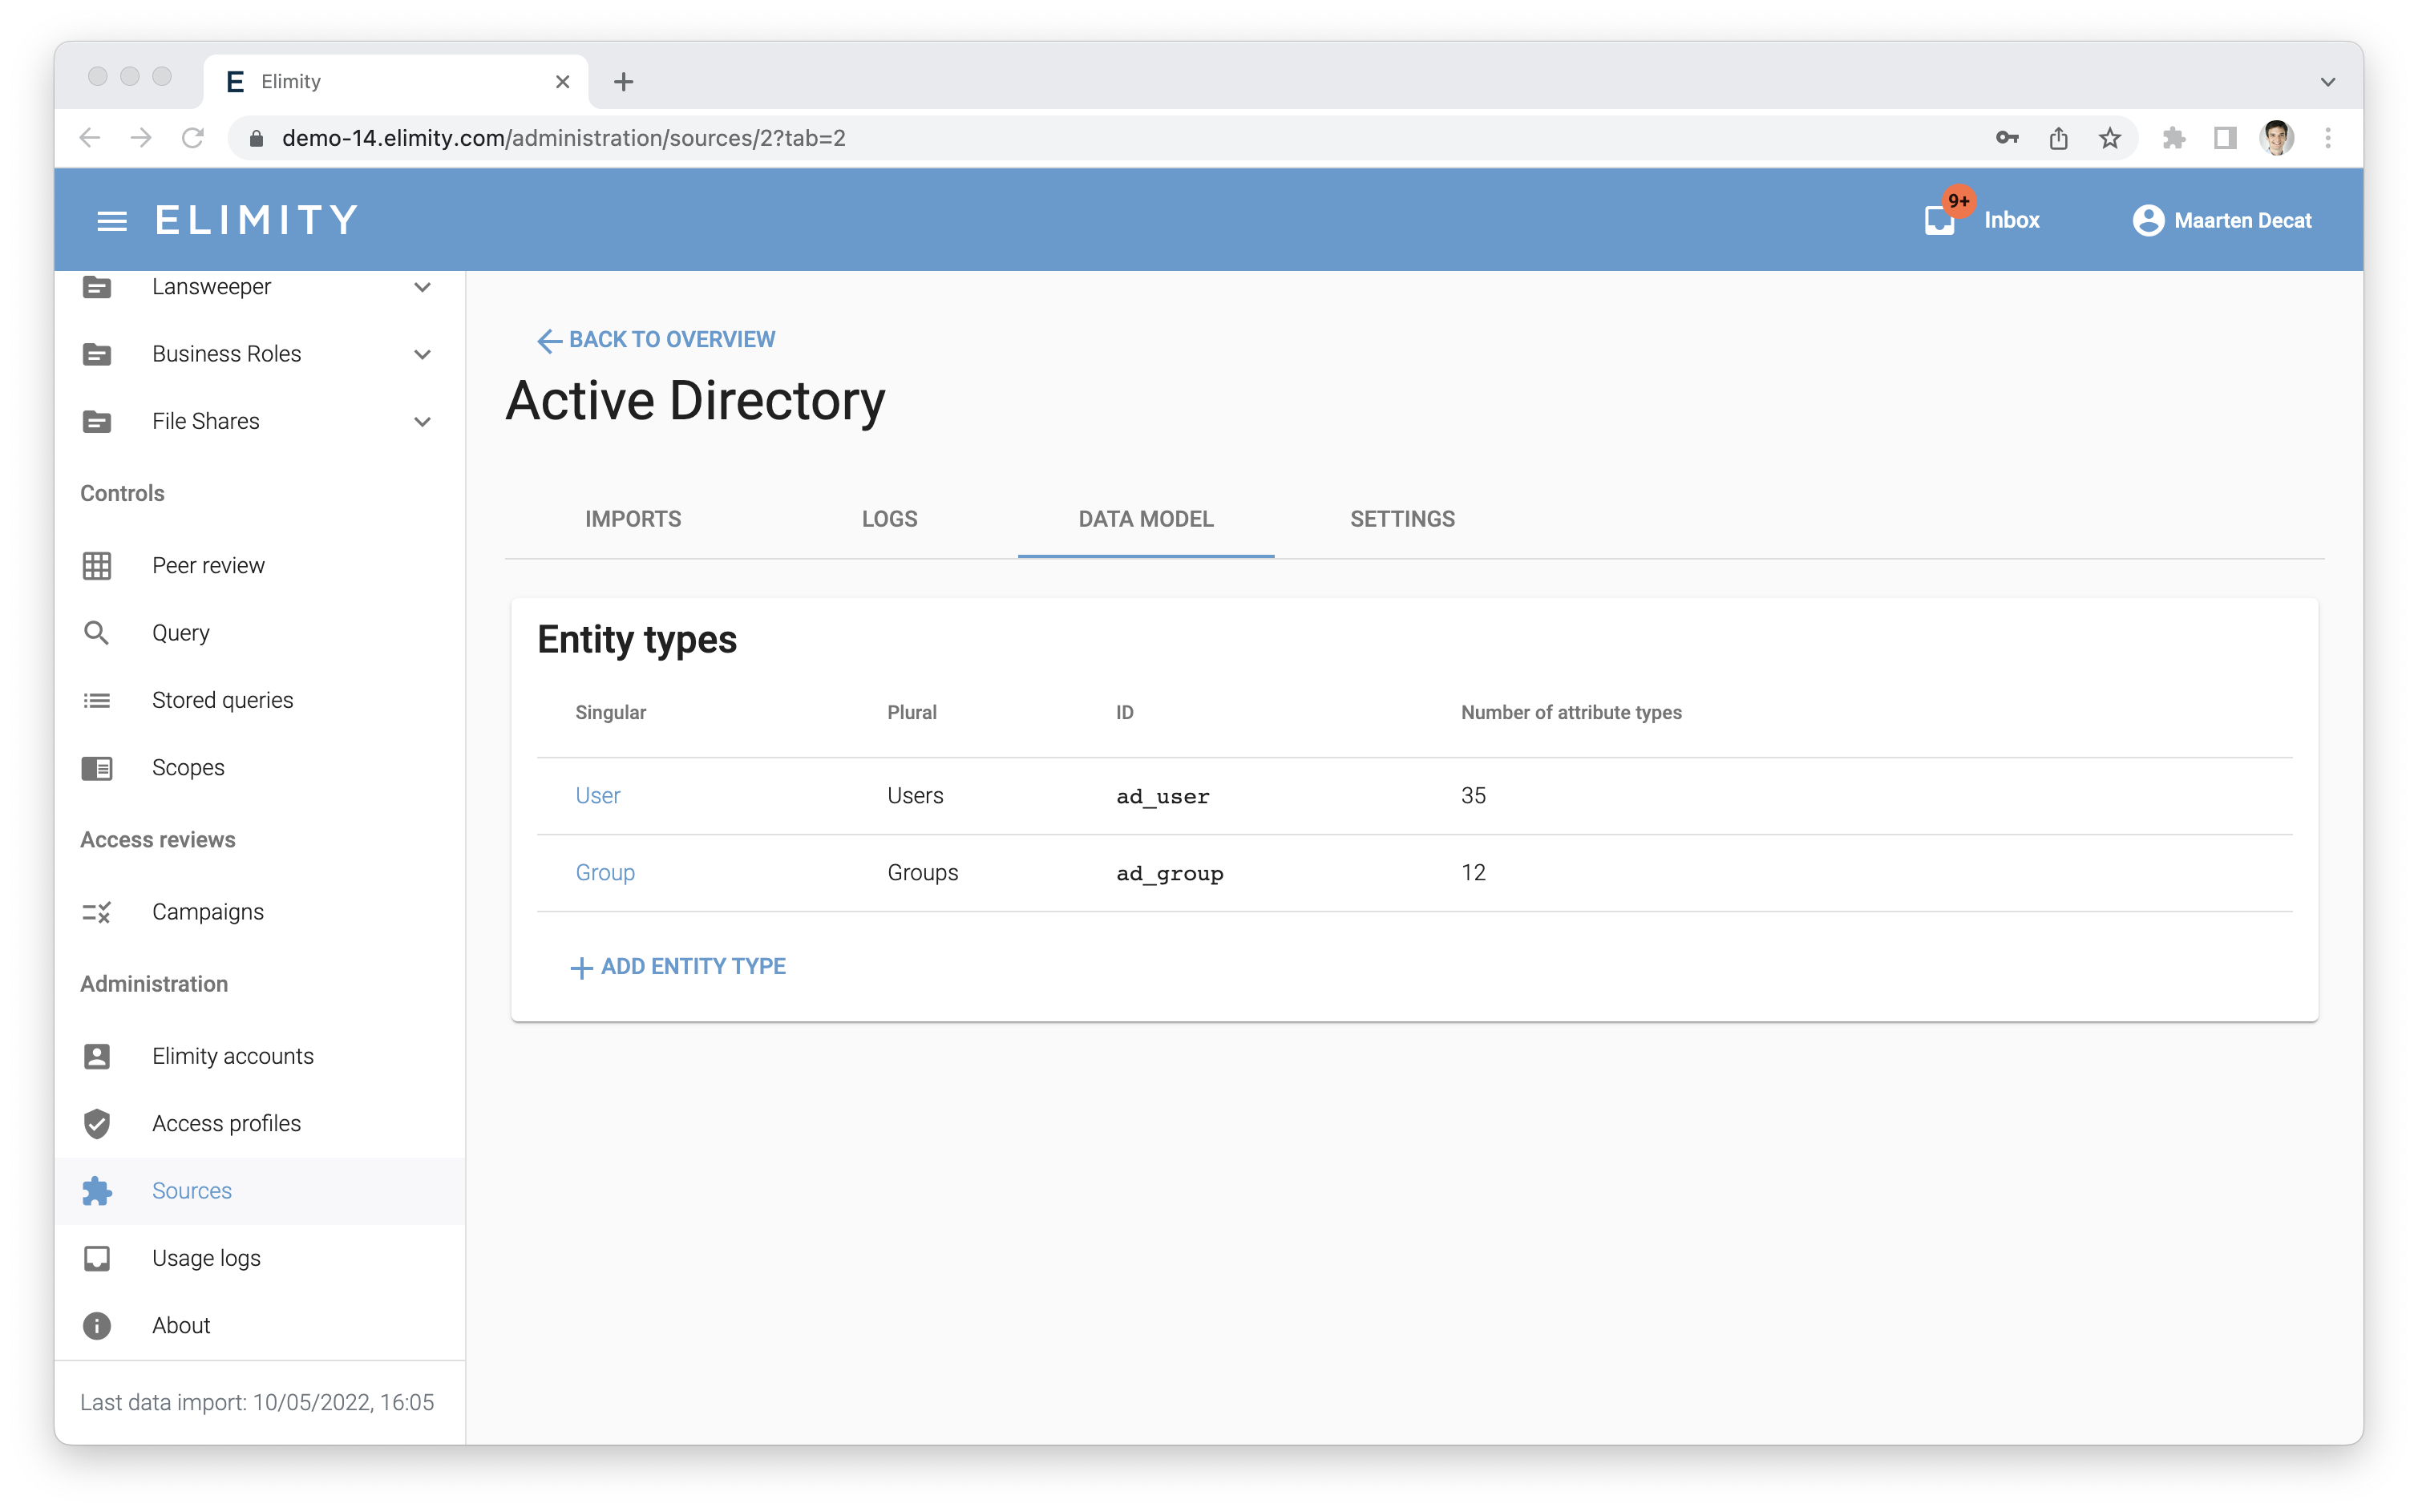Image resolution: width=2418 pixels, height=1512 pixels.
Task: Open a new browser tab
Action: tap(623, 82)
